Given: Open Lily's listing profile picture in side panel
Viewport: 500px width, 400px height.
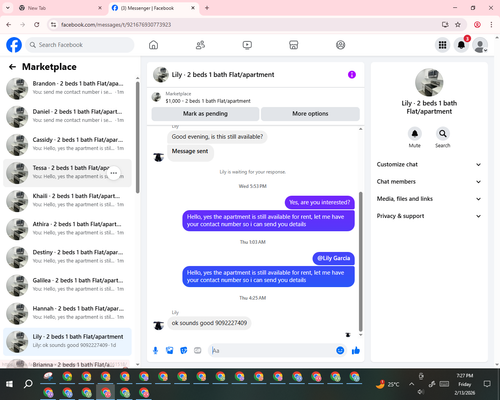Looking at the screenshot, I should point(429,82).
